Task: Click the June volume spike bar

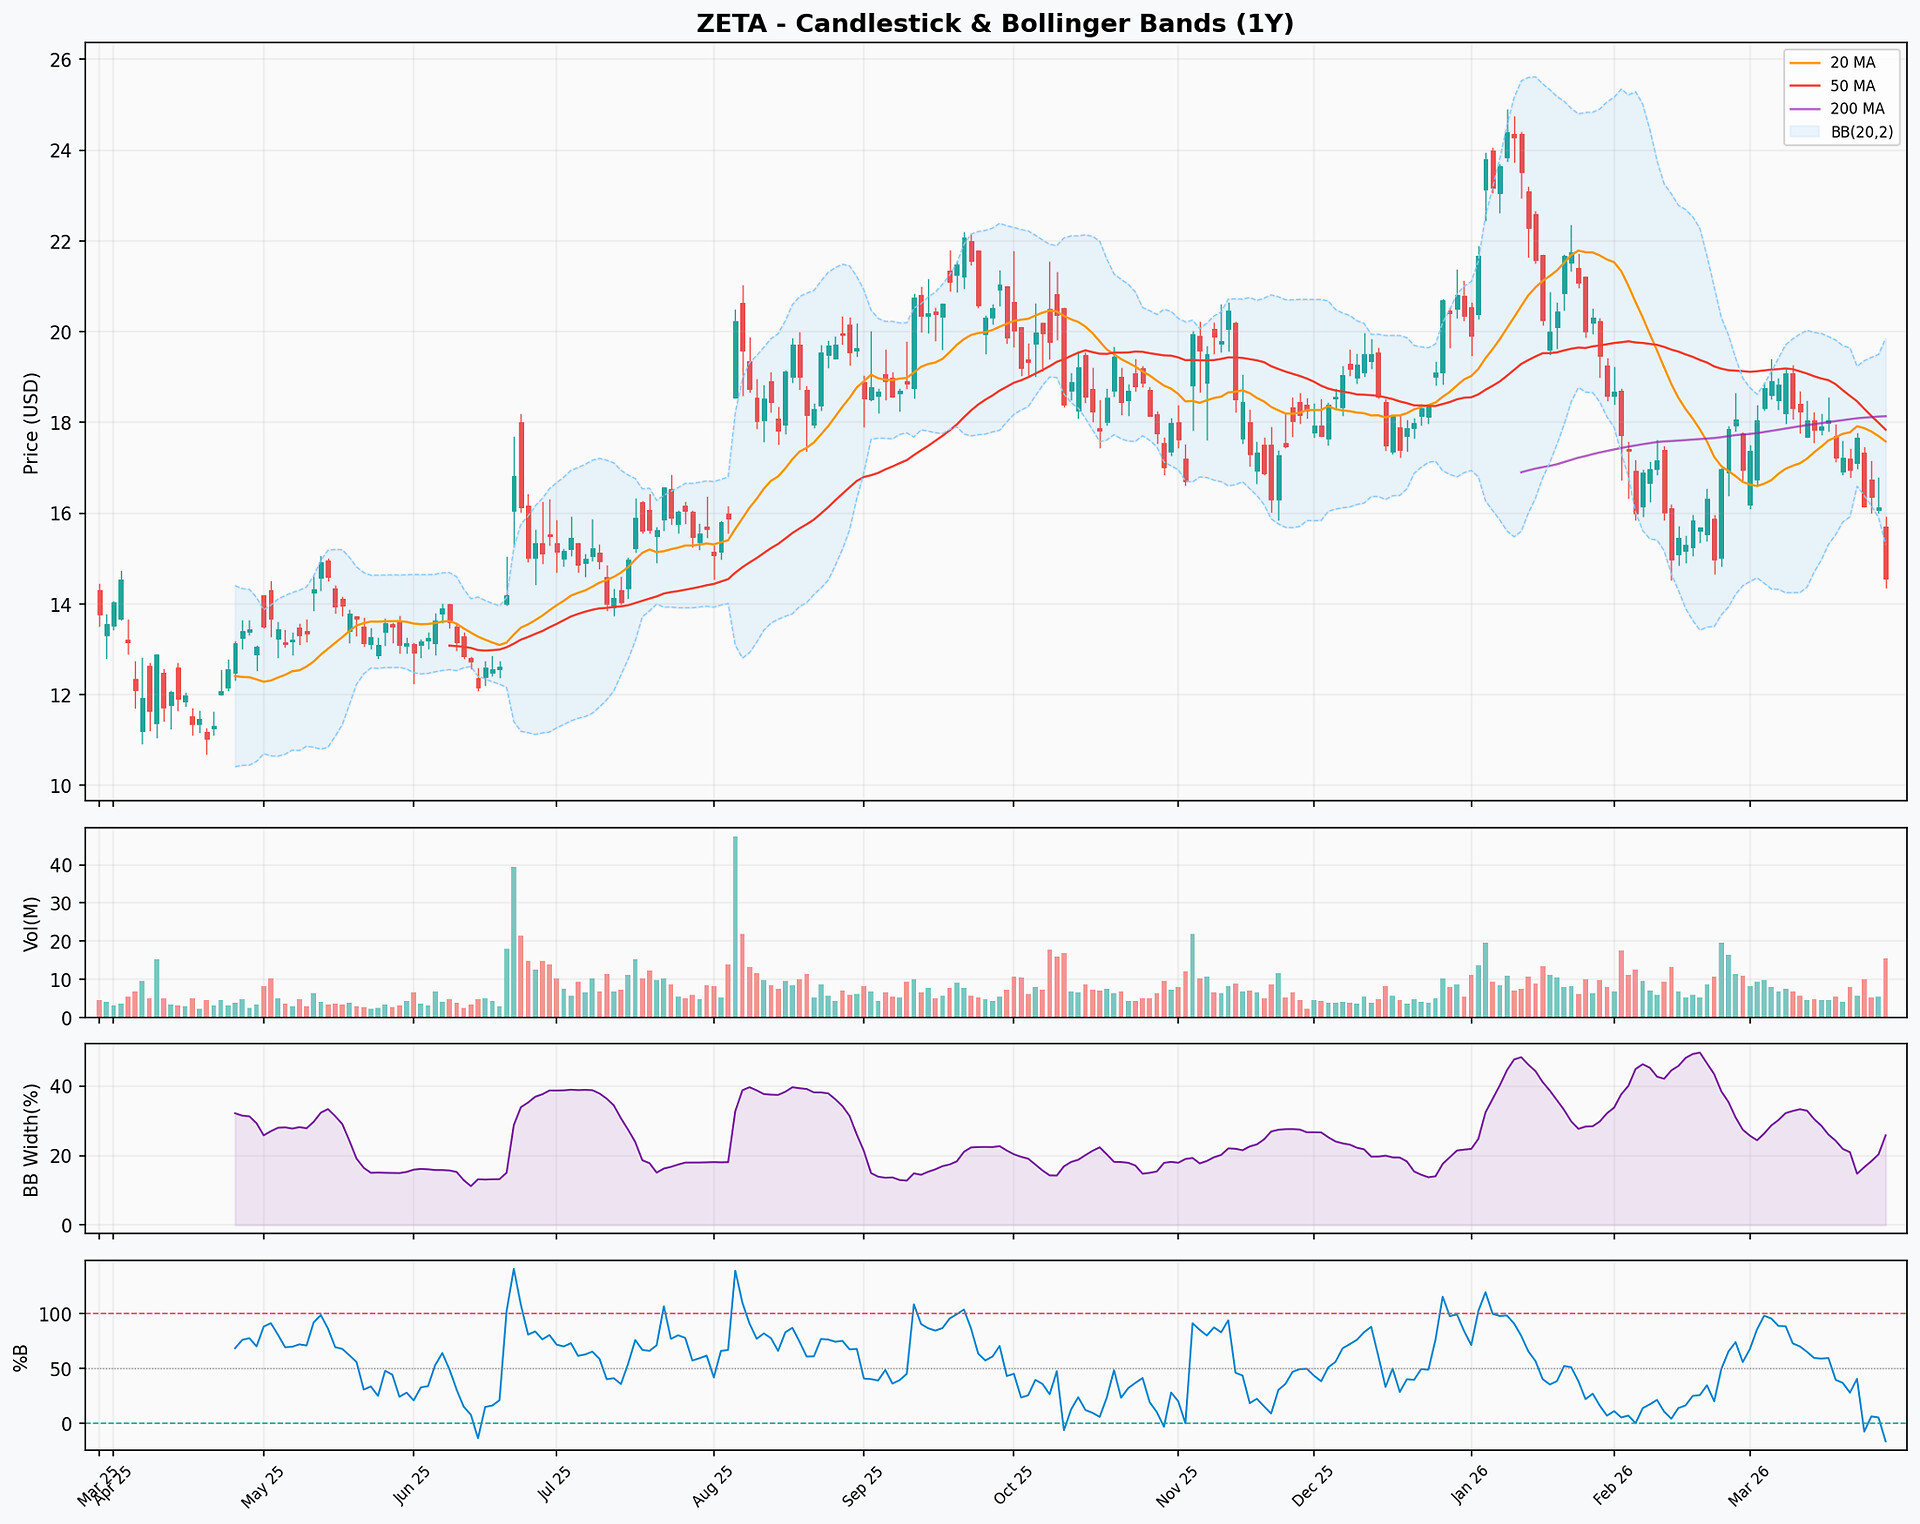Action: click(514, 942)
